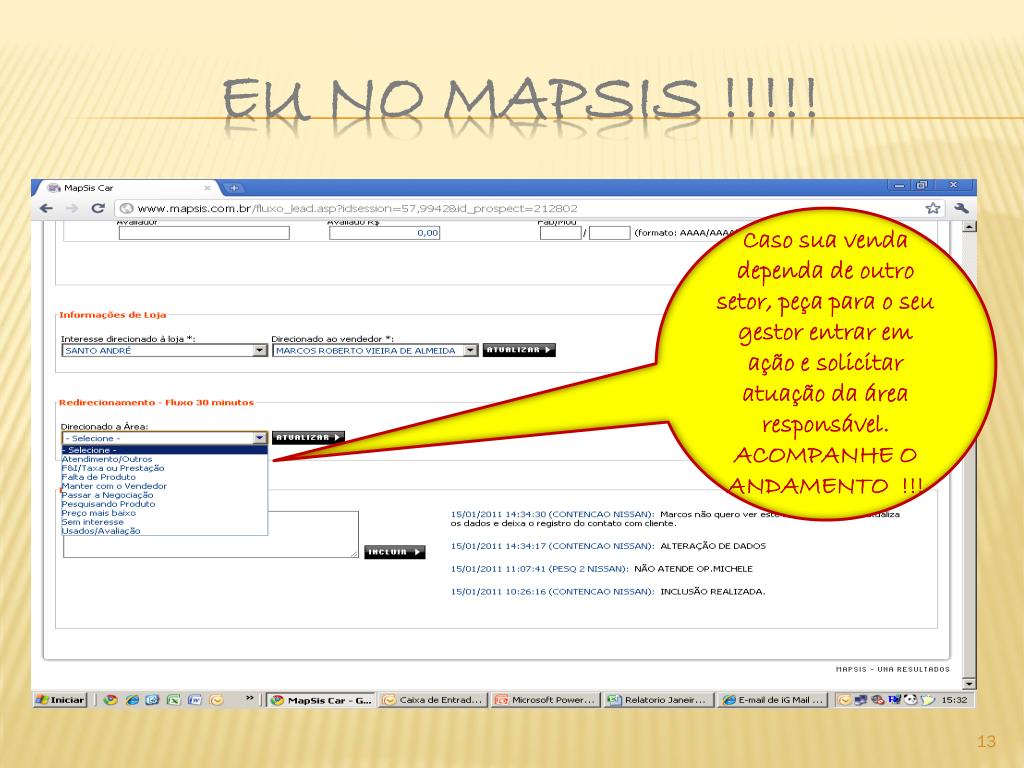
Task: Select the MapSis Car browser tab
Action: tap(127, 188)
